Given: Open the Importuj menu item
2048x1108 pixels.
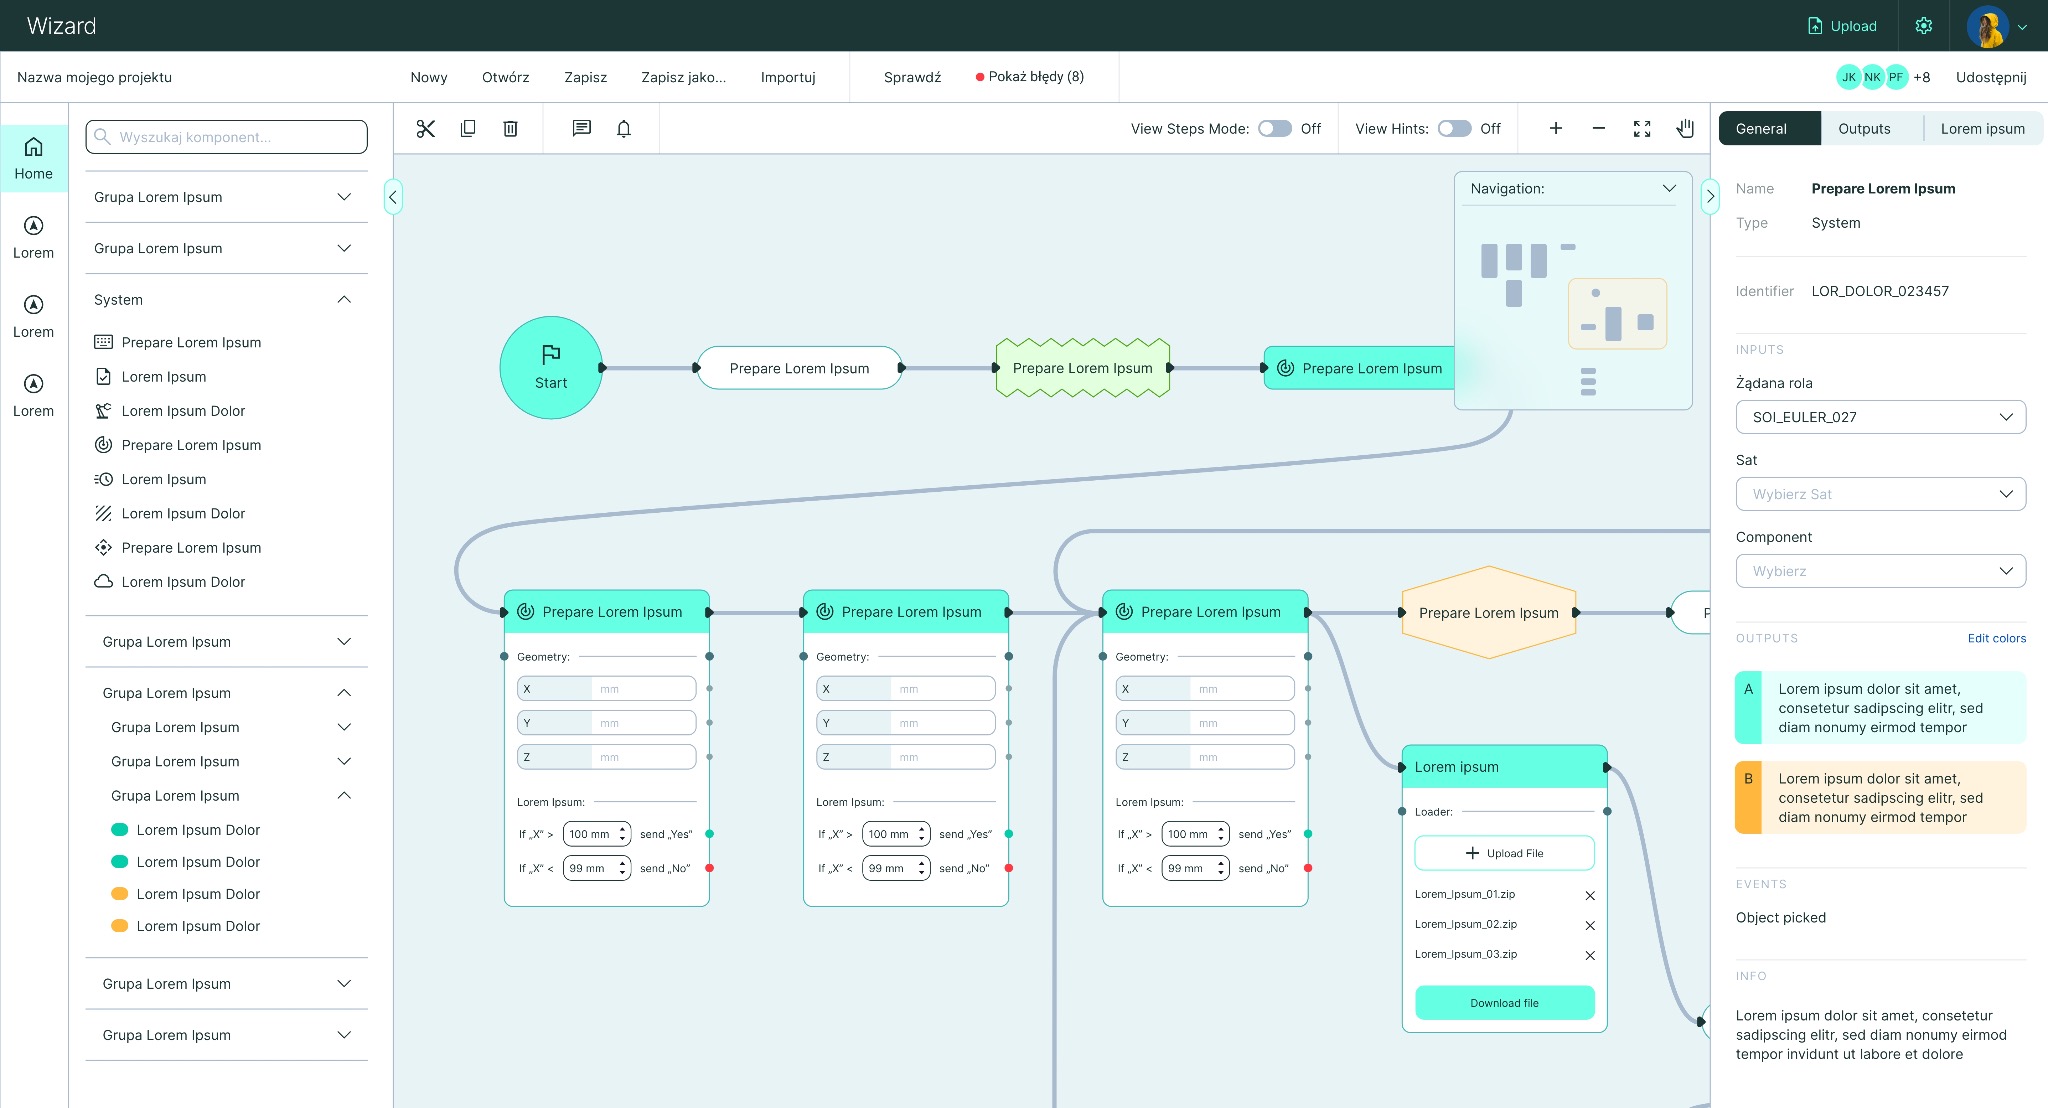Looking at the screenshot, I should tap(788, 77).
